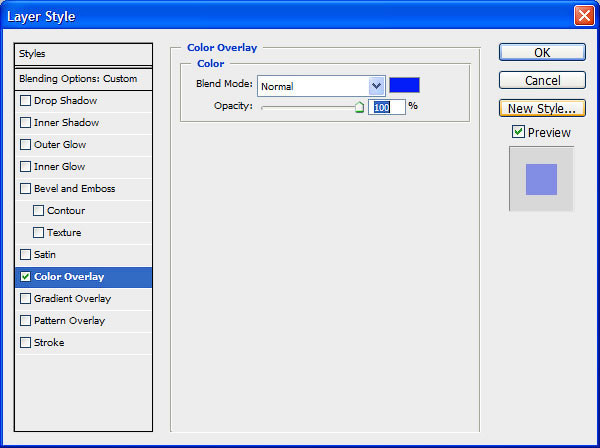Enable the Drop Shadow checkbox
The image size is (600, 448).
(x=25, y=101)
